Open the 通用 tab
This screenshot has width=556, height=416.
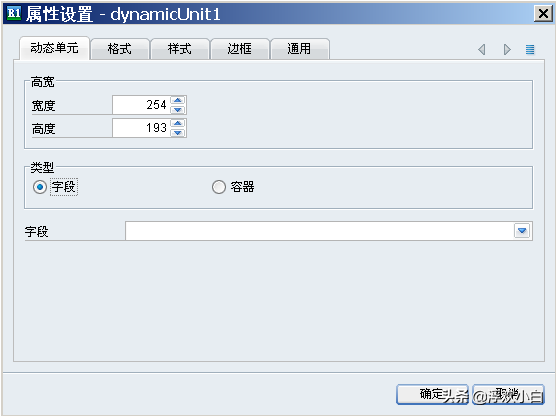[300, 49]
